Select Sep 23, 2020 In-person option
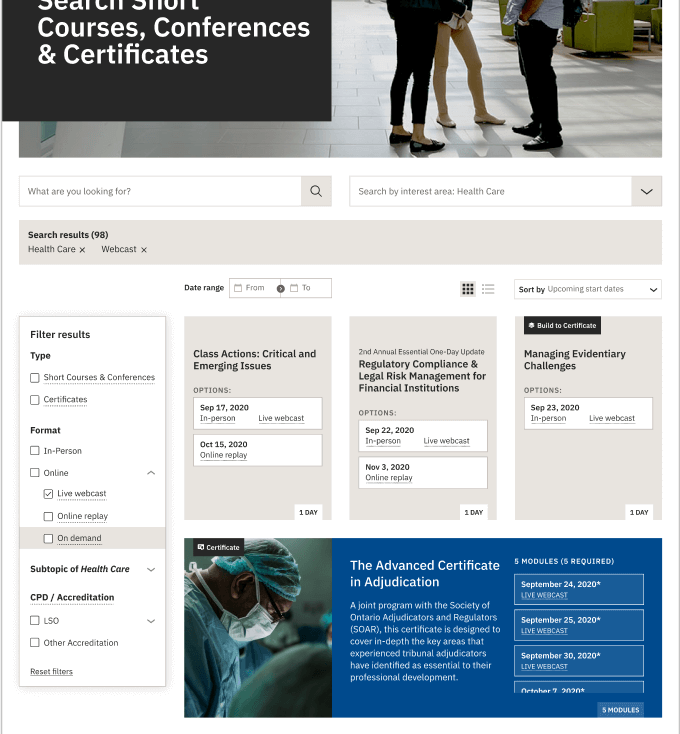 point(548,418)
